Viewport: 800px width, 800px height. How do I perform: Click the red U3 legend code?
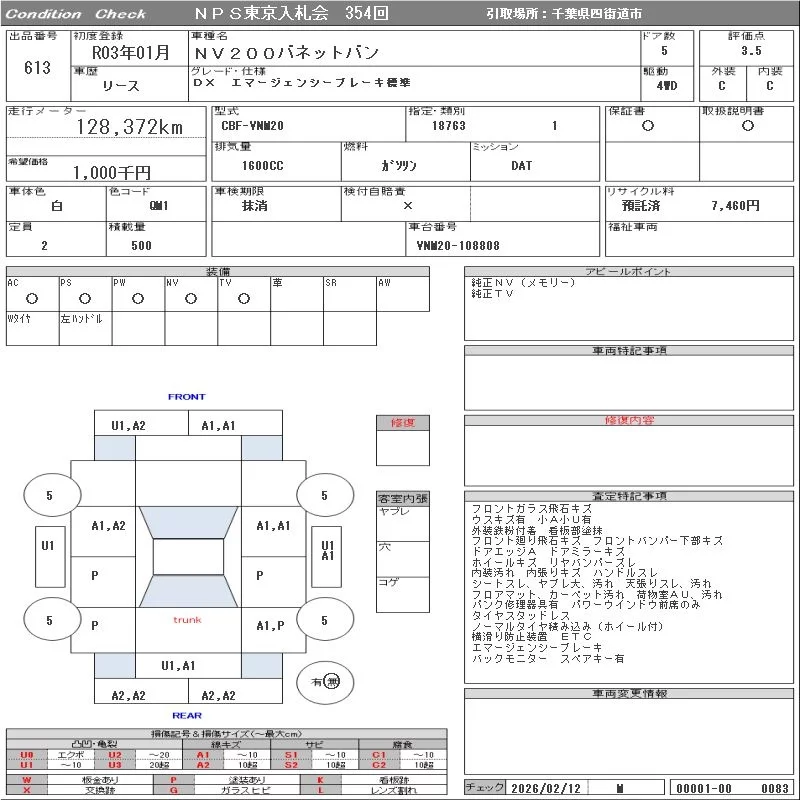coord(115,765)
